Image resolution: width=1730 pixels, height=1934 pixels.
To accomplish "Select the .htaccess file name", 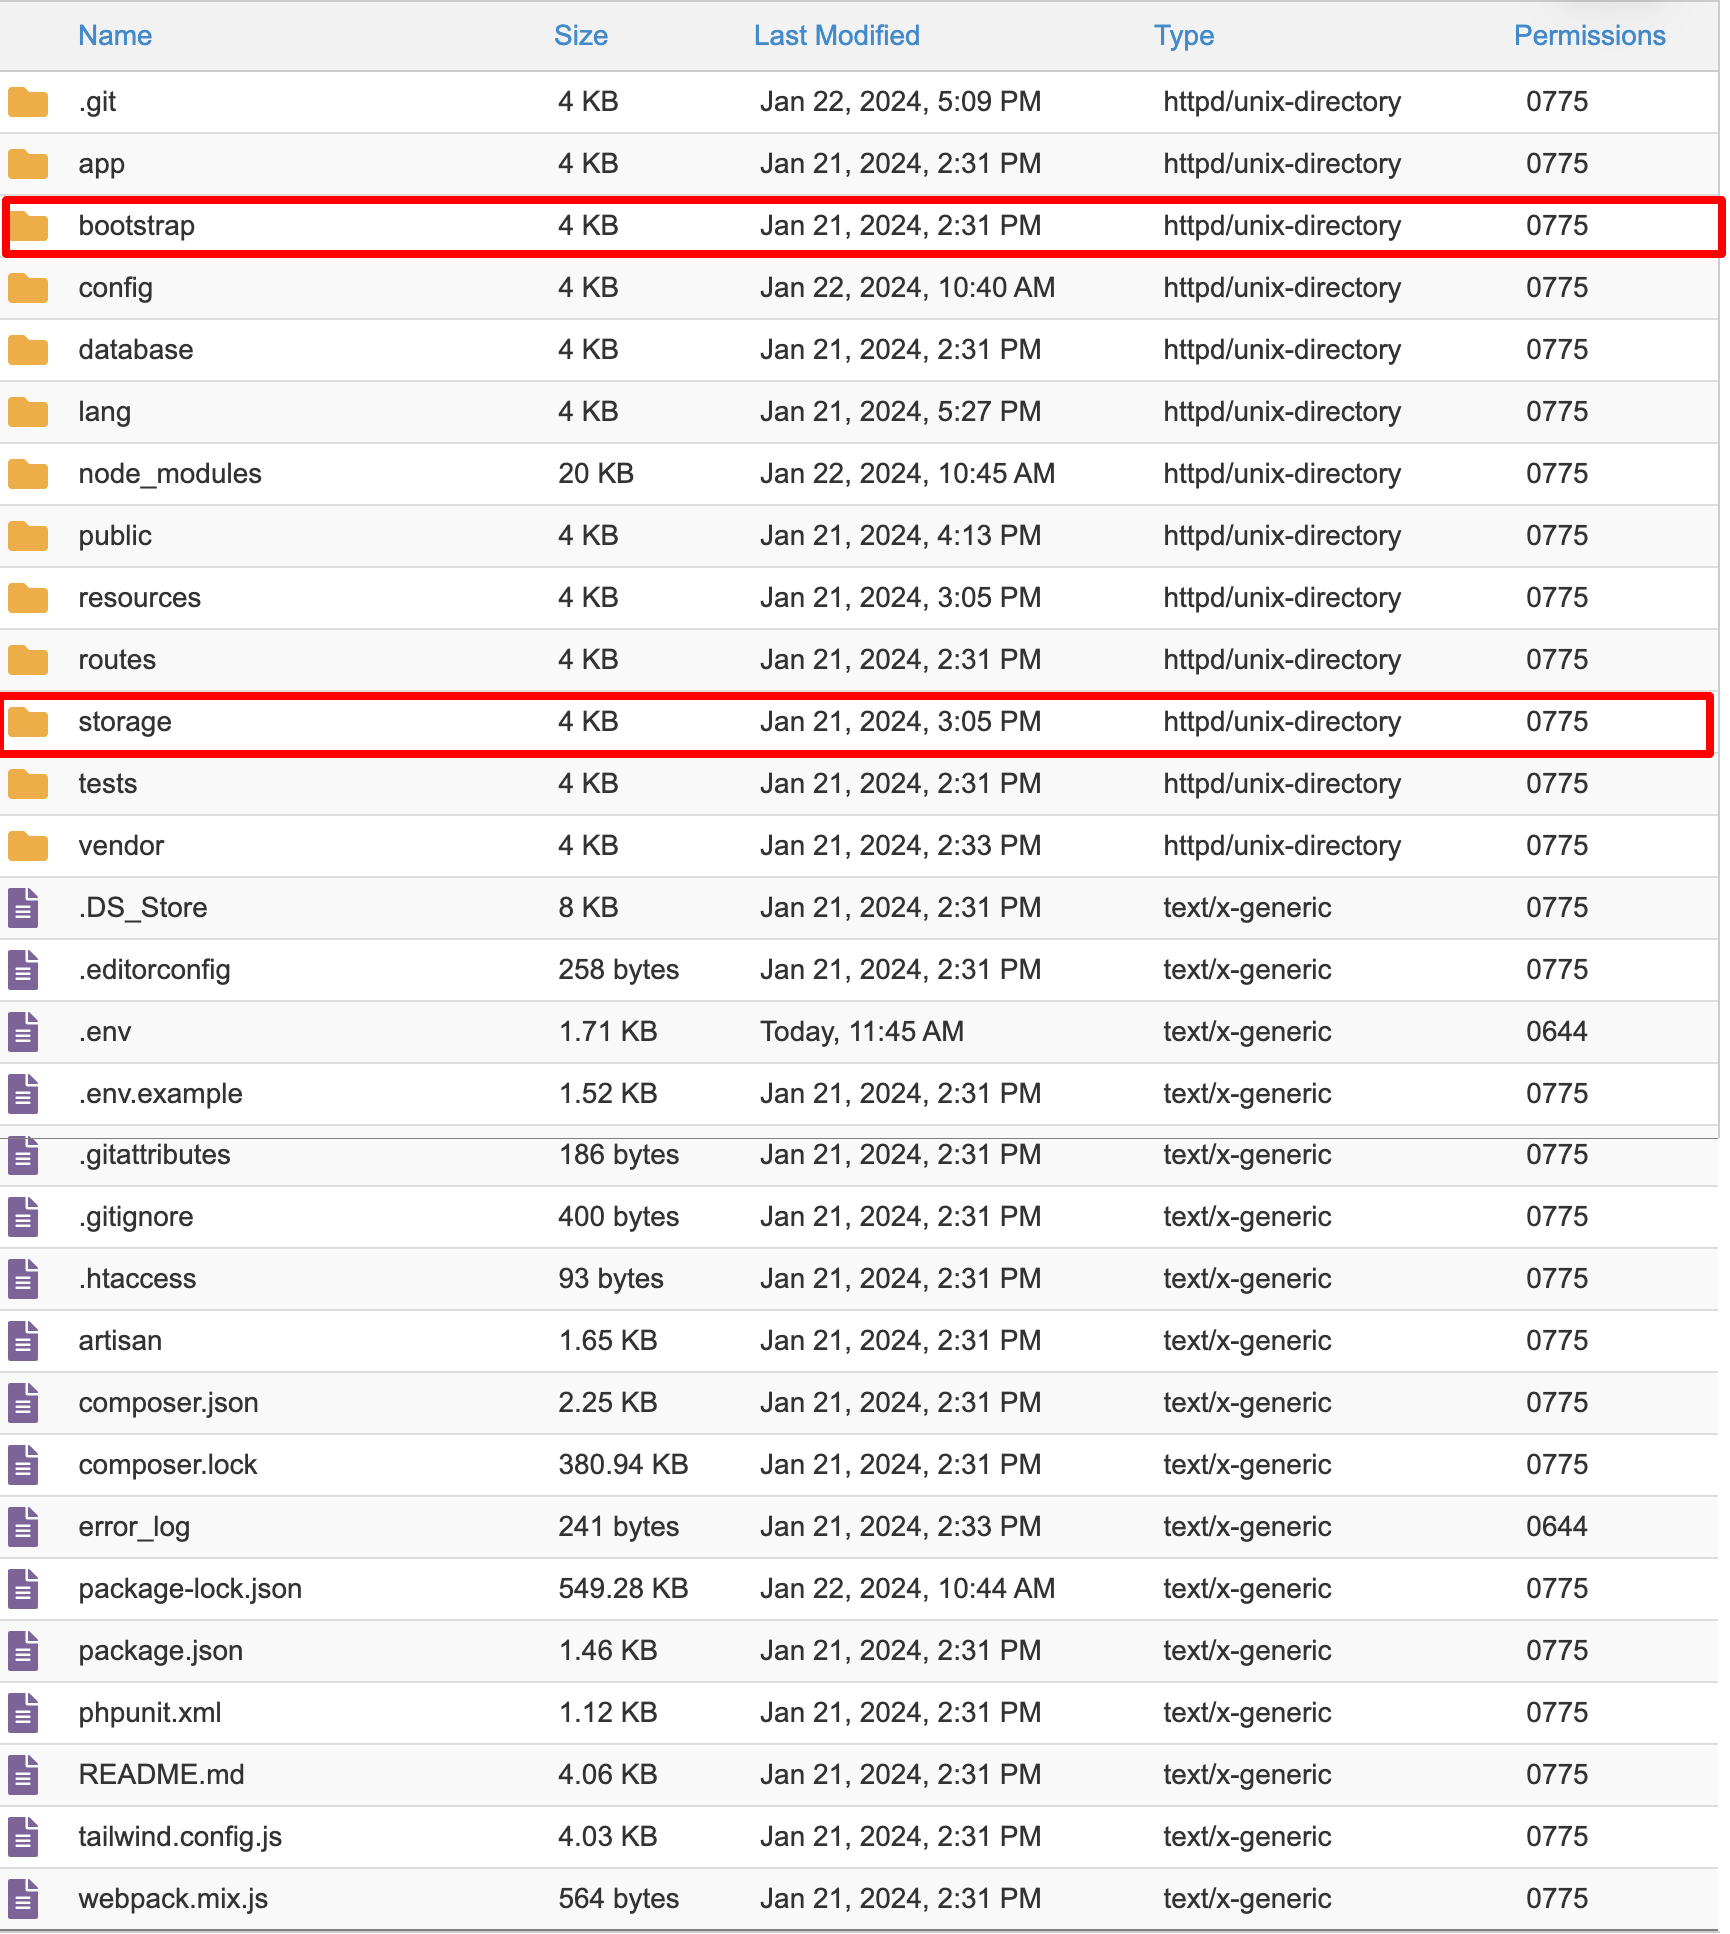I will pos(137,1279).
